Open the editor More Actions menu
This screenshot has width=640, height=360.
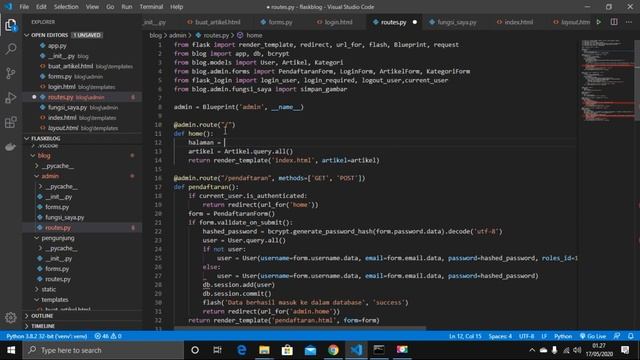[x=629, y=22]
